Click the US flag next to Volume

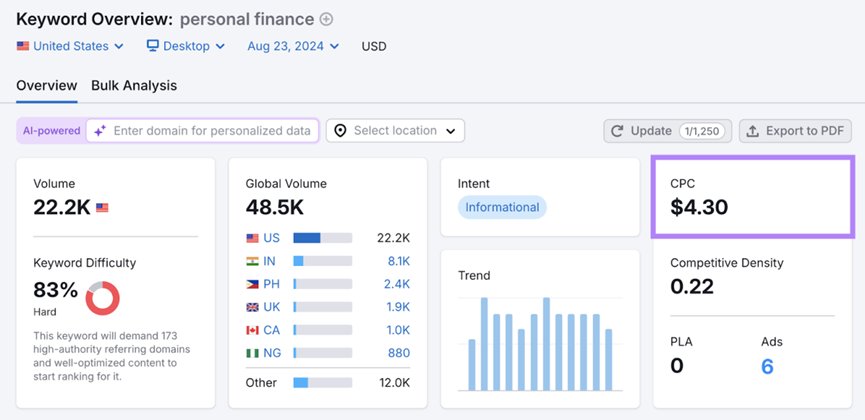pyautogui.click(x=102, y=208)
